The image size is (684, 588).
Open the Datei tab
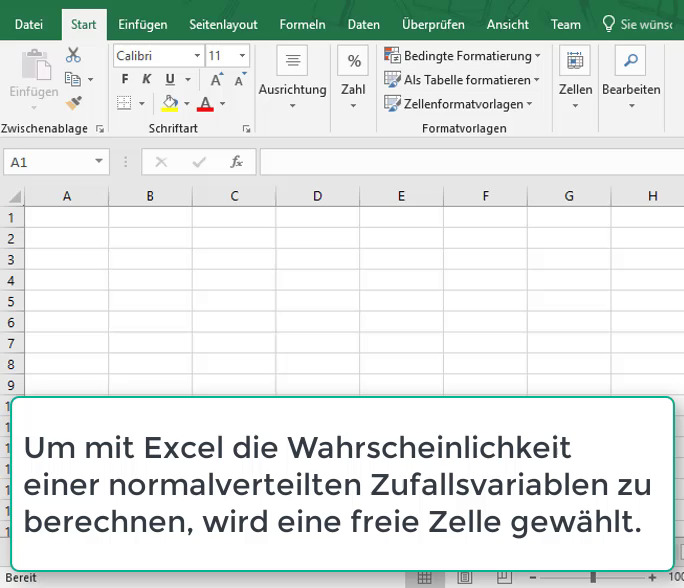point(29,24)
